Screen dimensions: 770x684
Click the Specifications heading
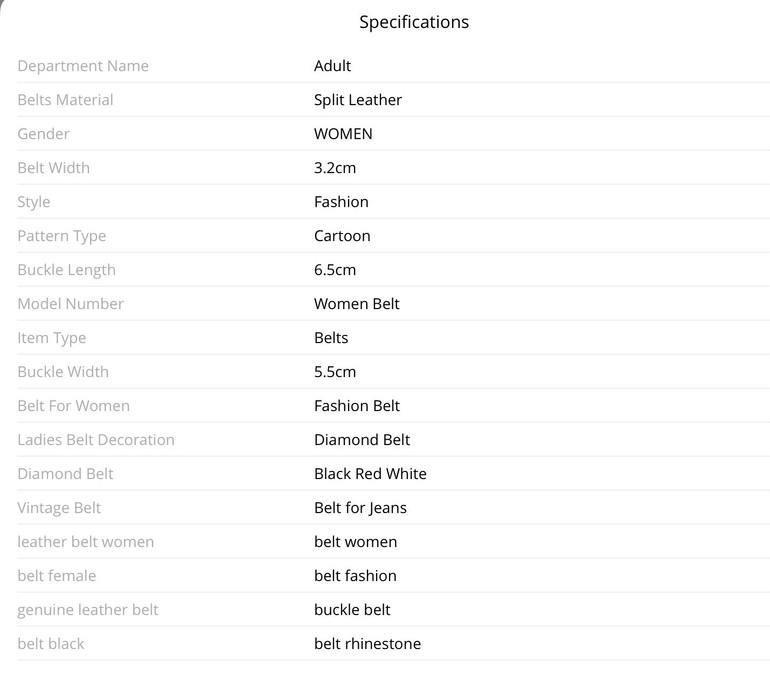pos(414,22)
